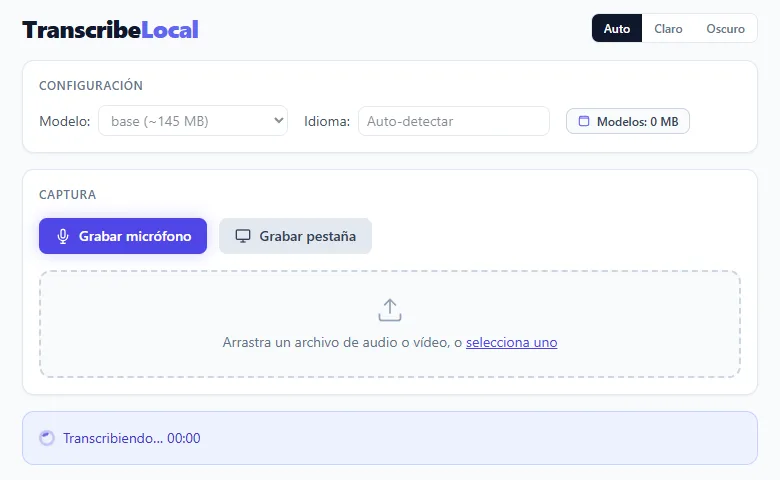This screenshot has width=780, height=480.
Task: Click the Idioma: label
Action: click(x=327, y=121)
